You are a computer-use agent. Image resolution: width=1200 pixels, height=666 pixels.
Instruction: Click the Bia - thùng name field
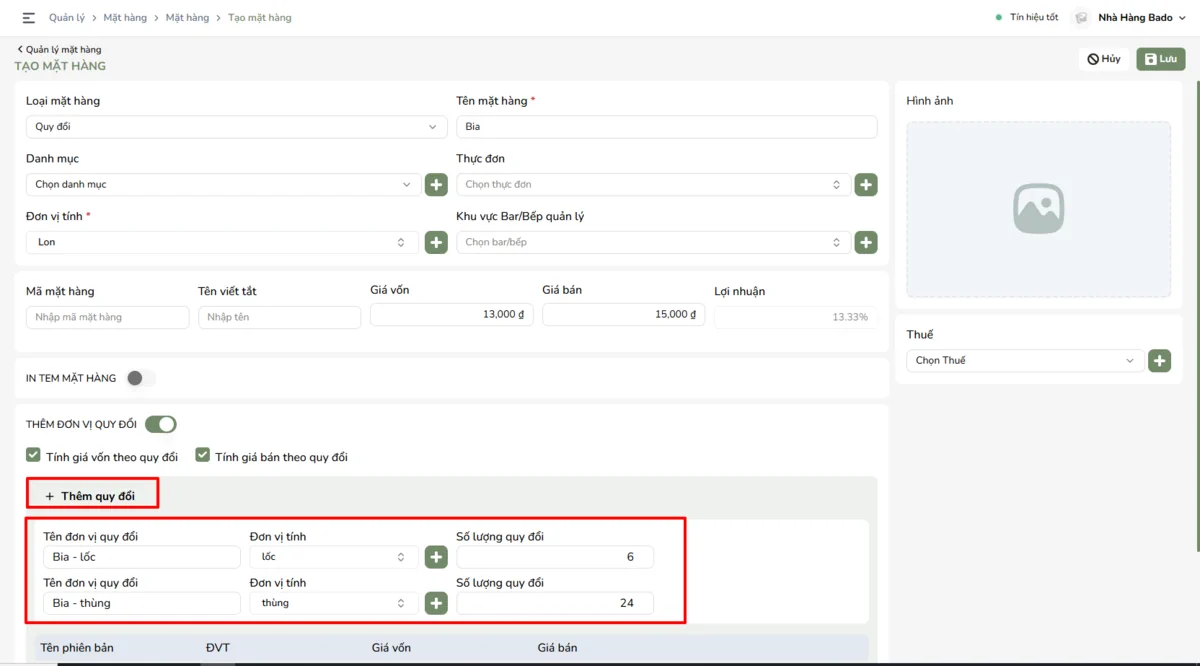pos(142,603)
